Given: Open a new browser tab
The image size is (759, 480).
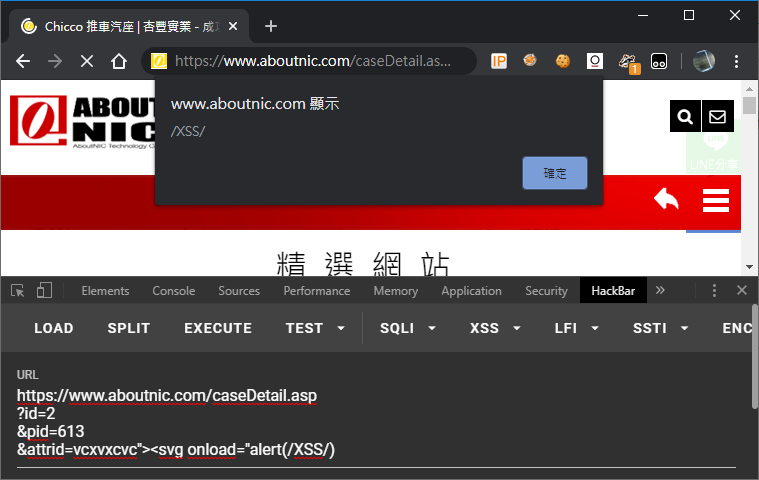Looking at the screenshot, I should click(271, 26).
